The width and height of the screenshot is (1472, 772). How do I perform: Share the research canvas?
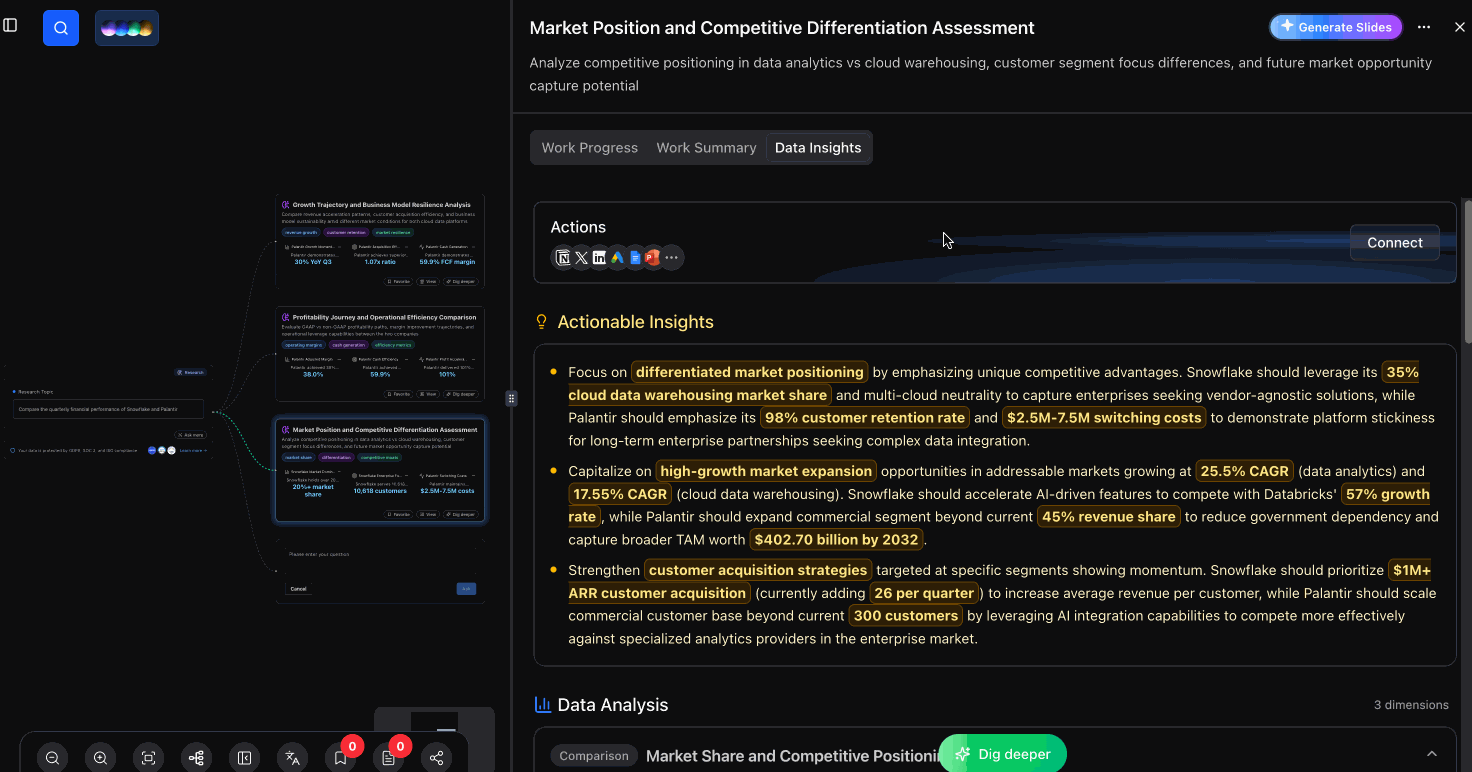coord(436,758)
